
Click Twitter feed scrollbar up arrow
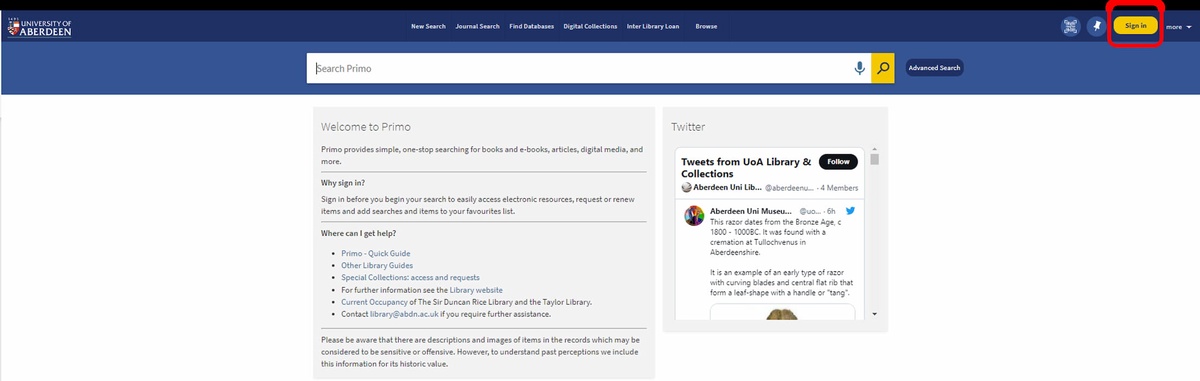tap(875, 149)
